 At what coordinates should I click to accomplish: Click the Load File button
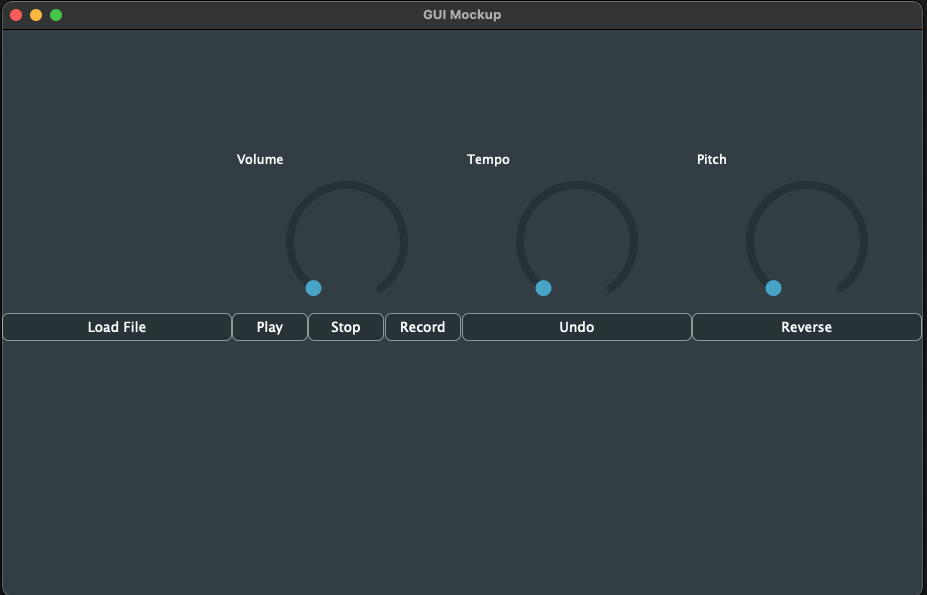click(x=117, y=327)
